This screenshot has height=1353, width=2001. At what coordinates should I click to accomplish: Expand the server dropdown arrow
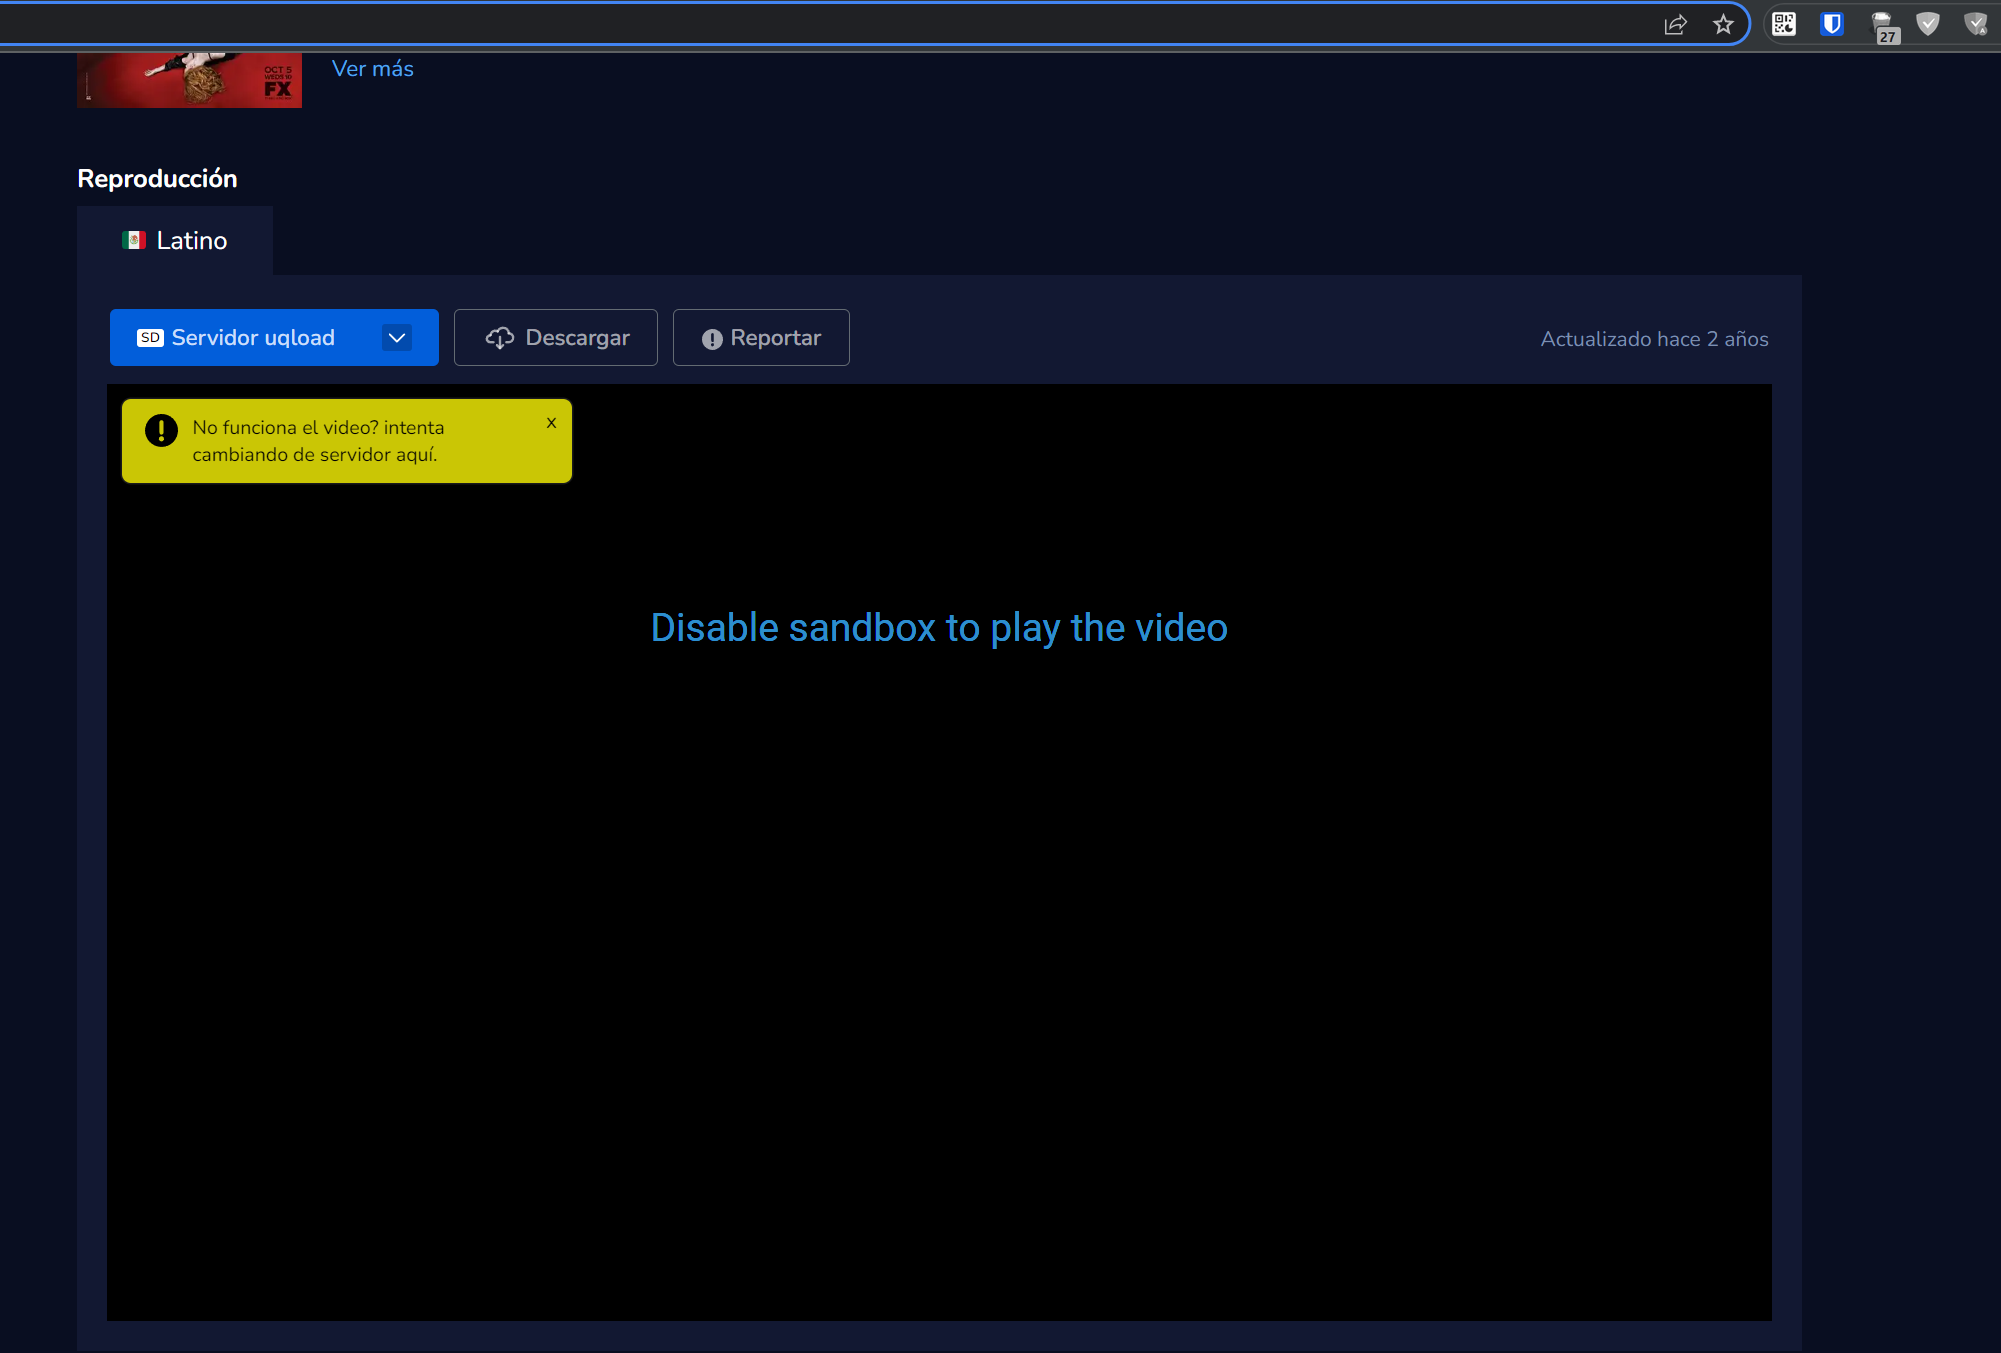[397, 338]
